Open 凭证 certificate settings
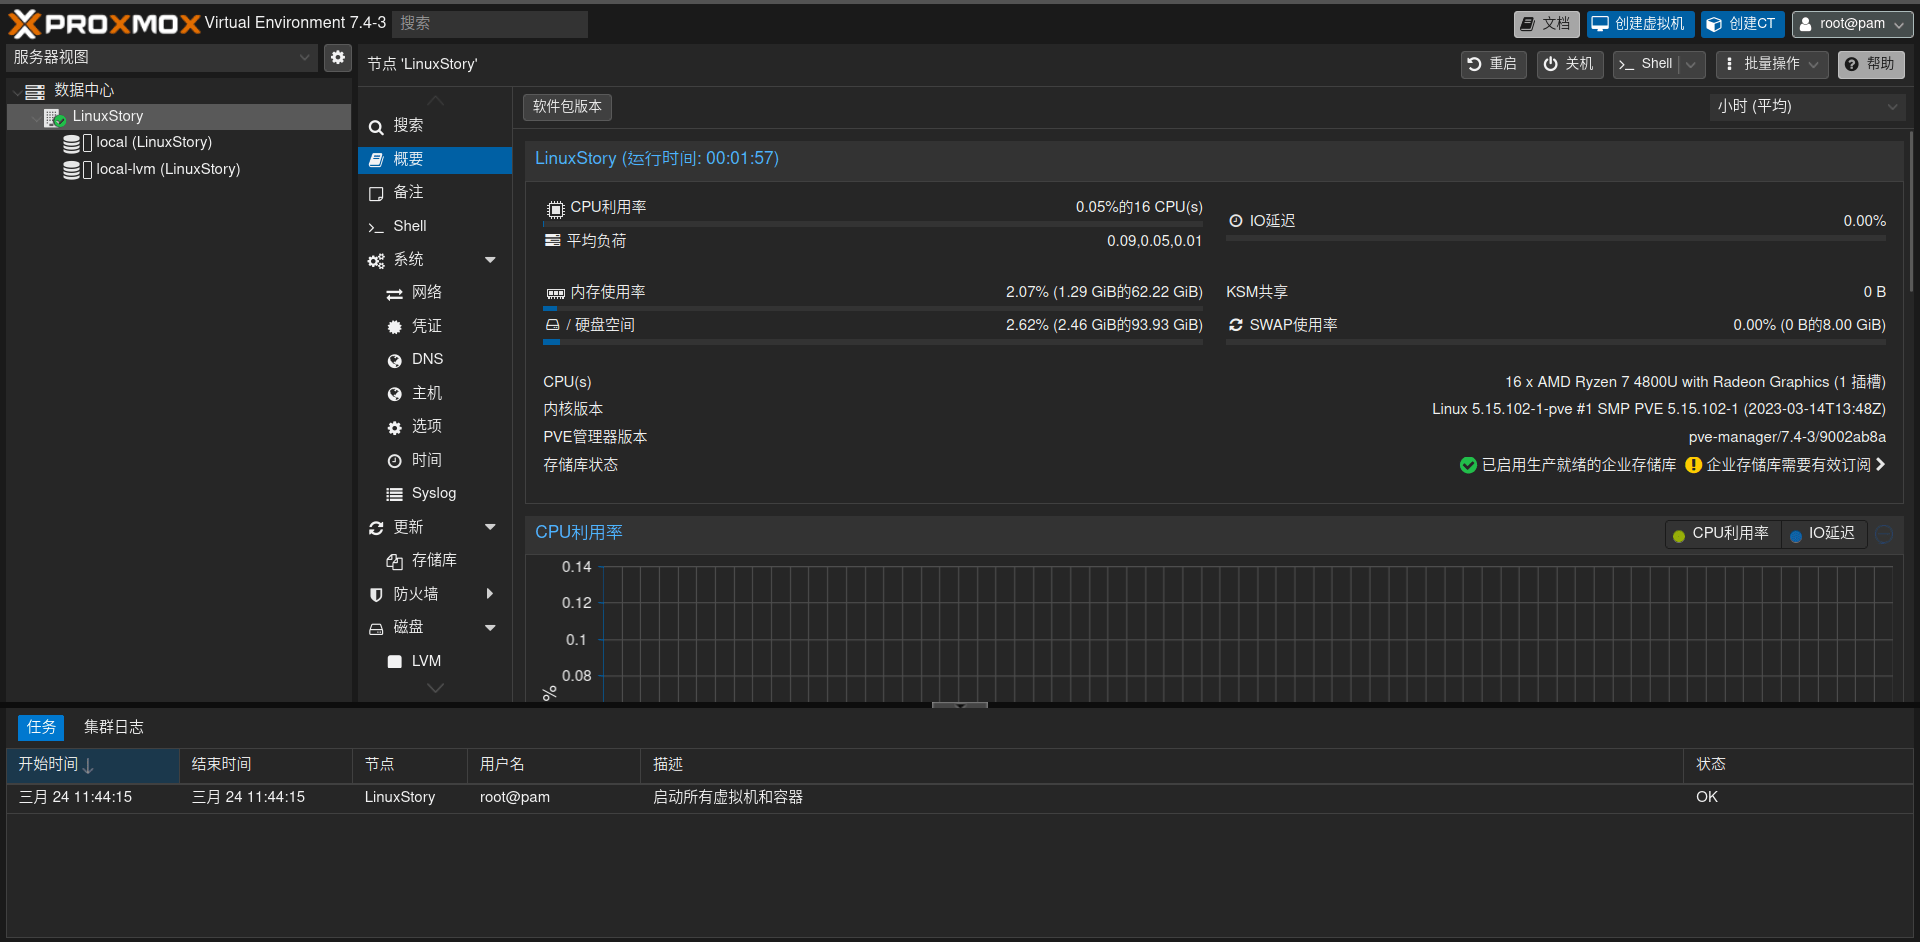 [x=426, y=325]
